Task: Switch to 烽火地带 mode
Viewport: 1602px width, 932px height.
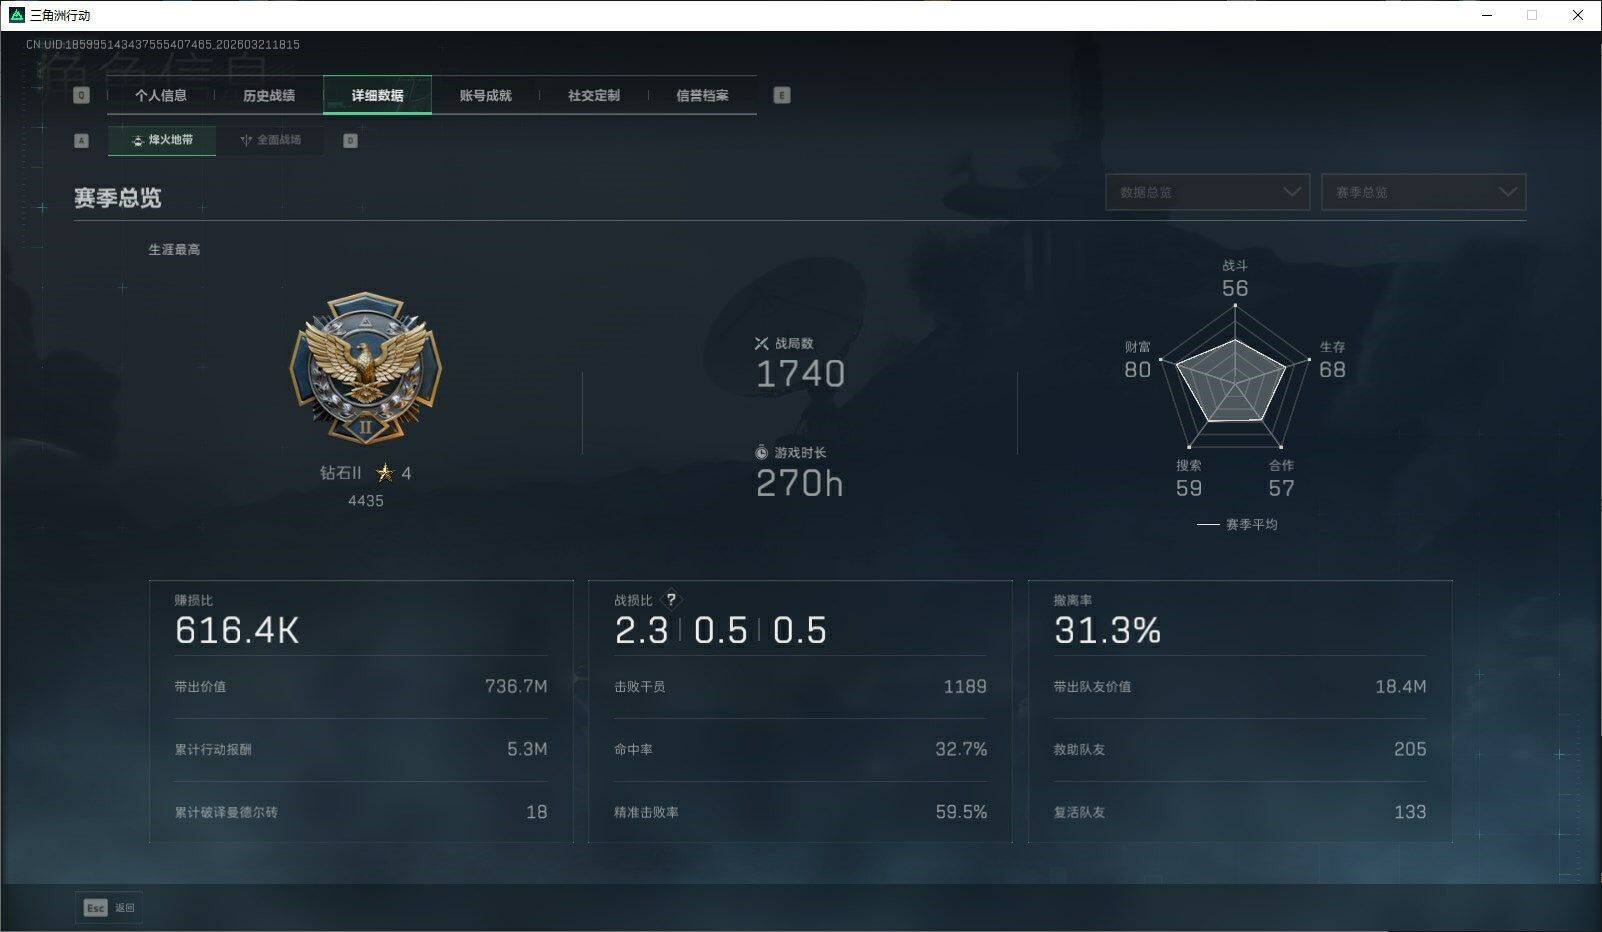Action: (162, 140)
